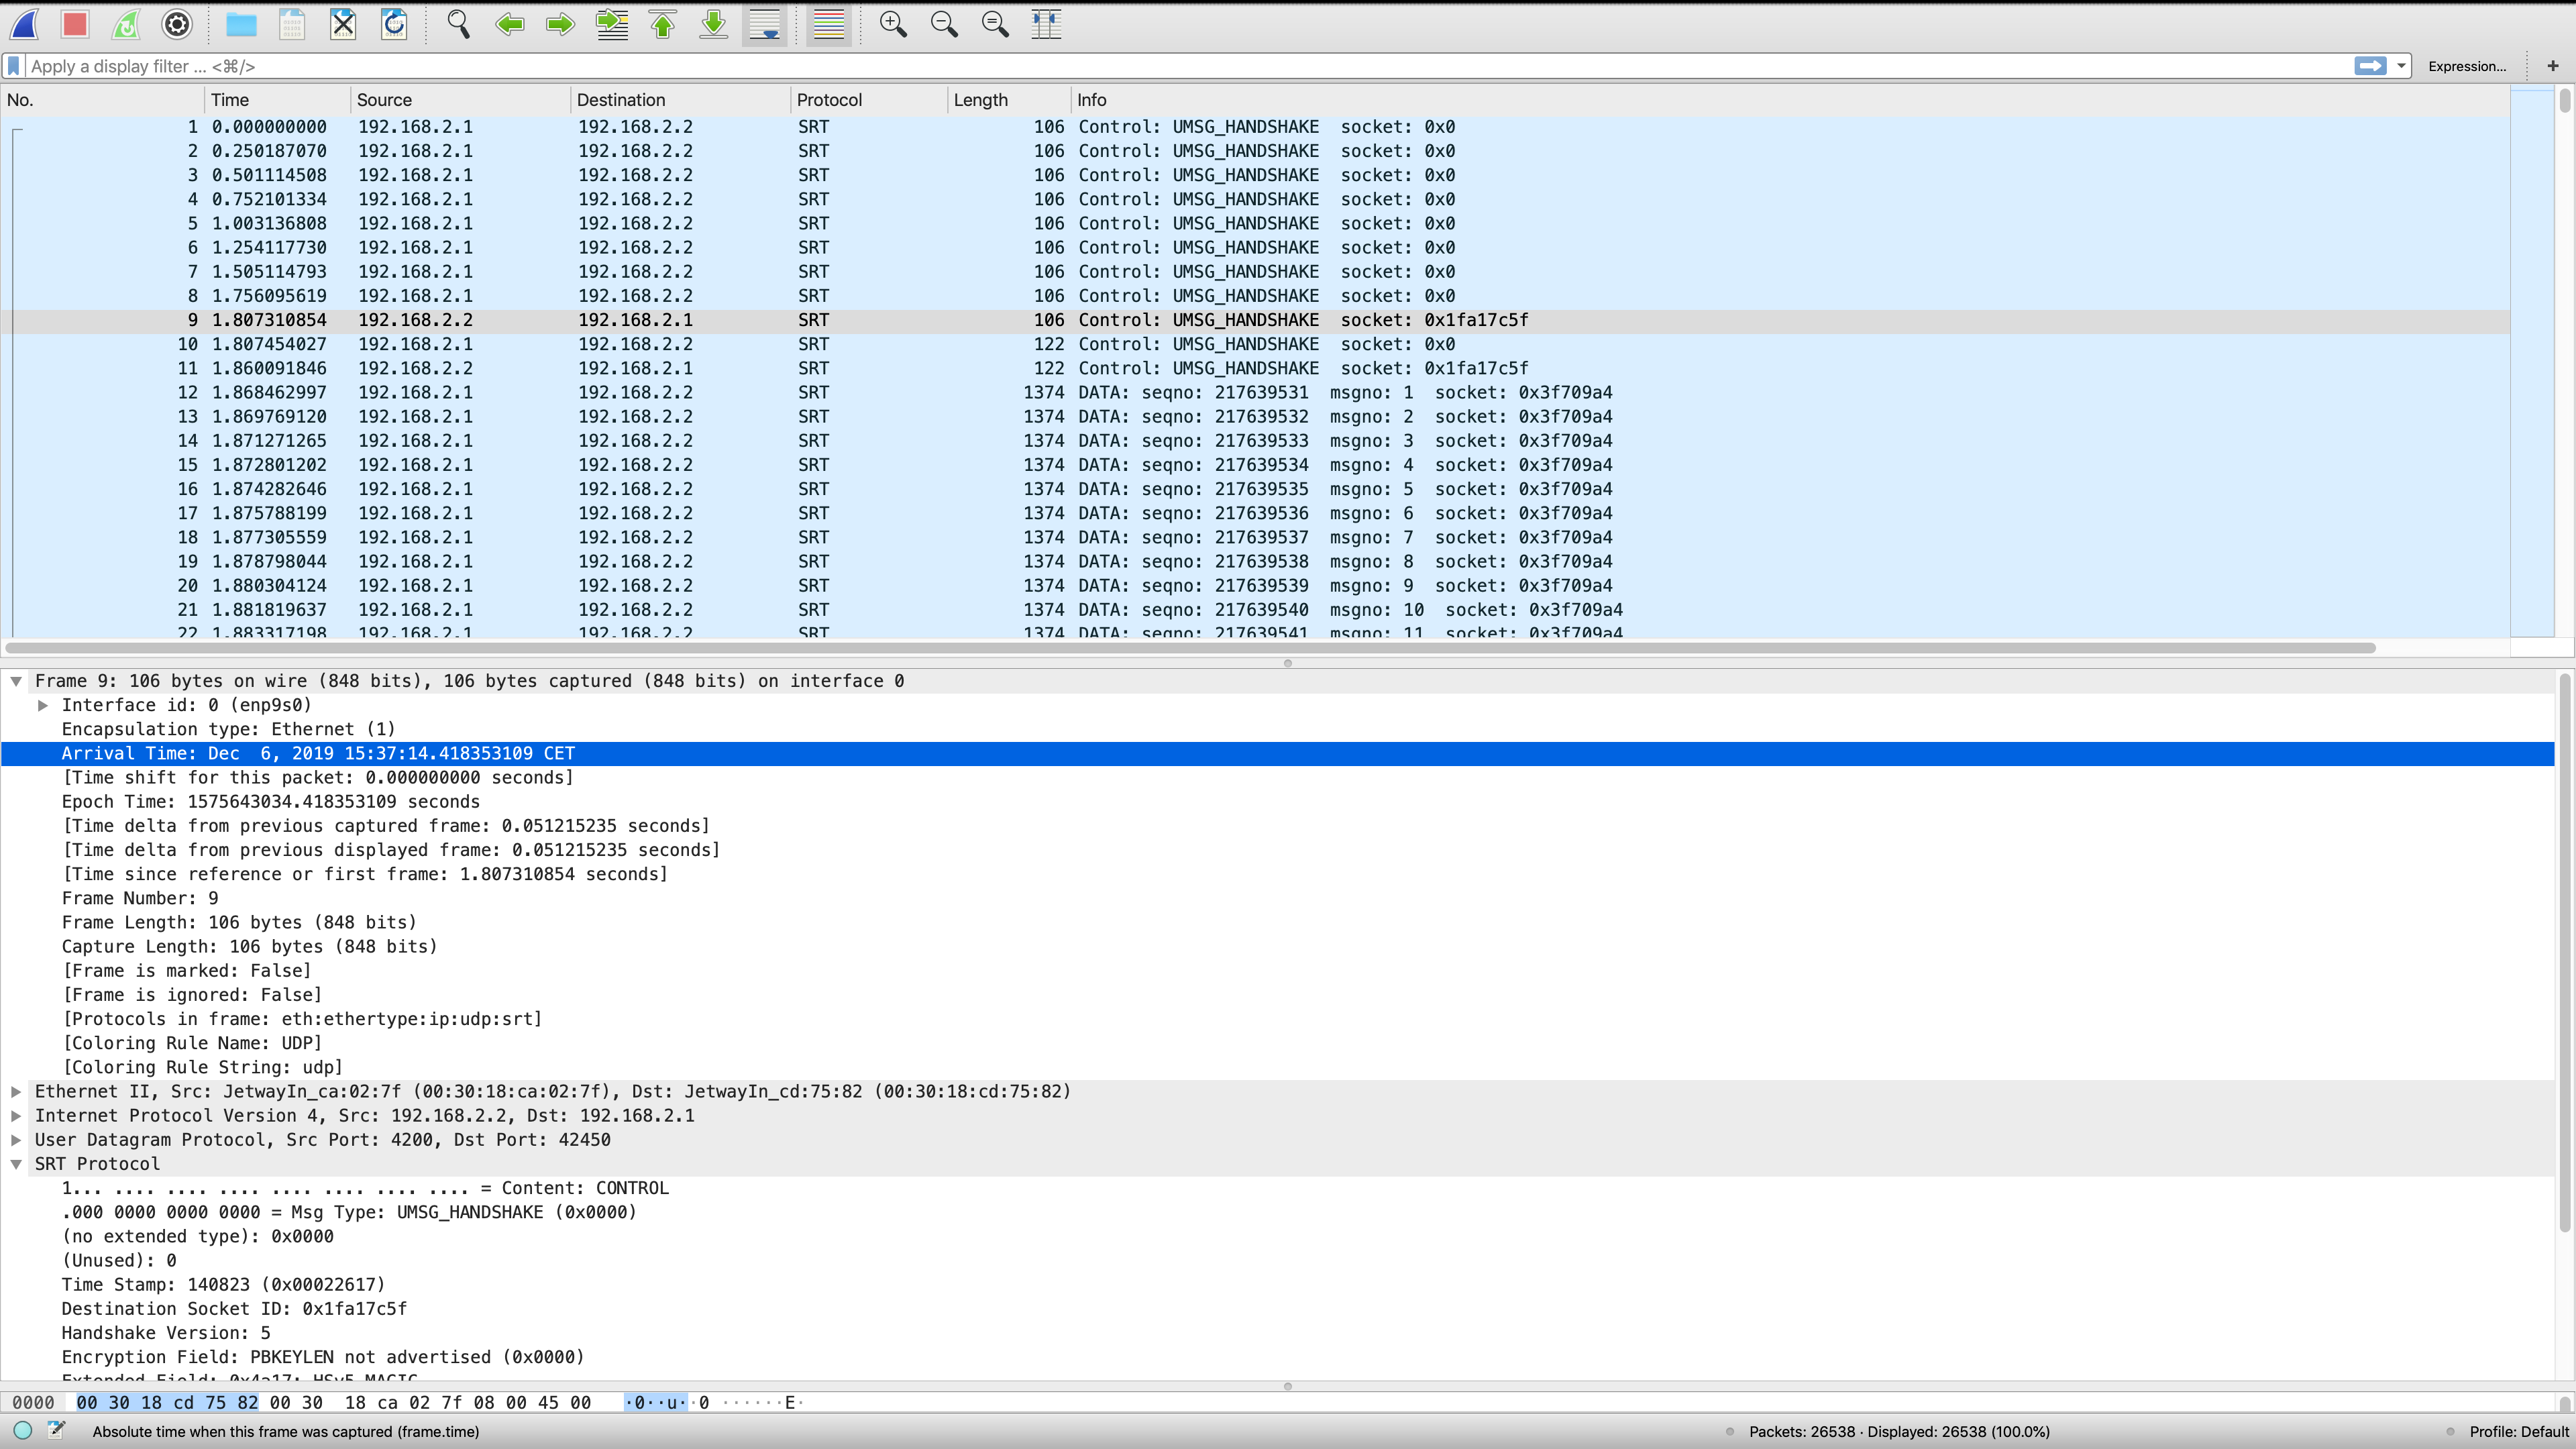2576x1449 pixels.
Task: Sort by Protocol column header
Action: click(868, 100)
